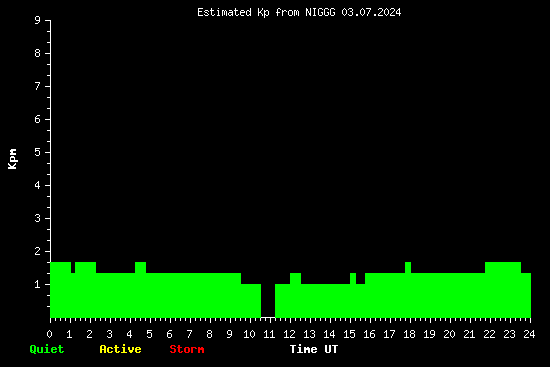Select the green Quiet legend label

47,349
